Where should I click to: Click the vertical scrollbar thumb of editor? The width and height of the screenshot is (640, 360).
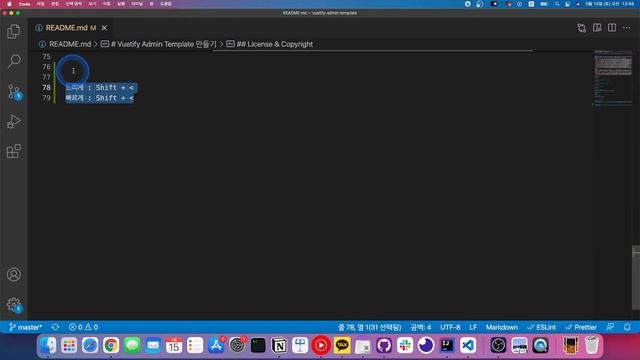coord(636,278)
